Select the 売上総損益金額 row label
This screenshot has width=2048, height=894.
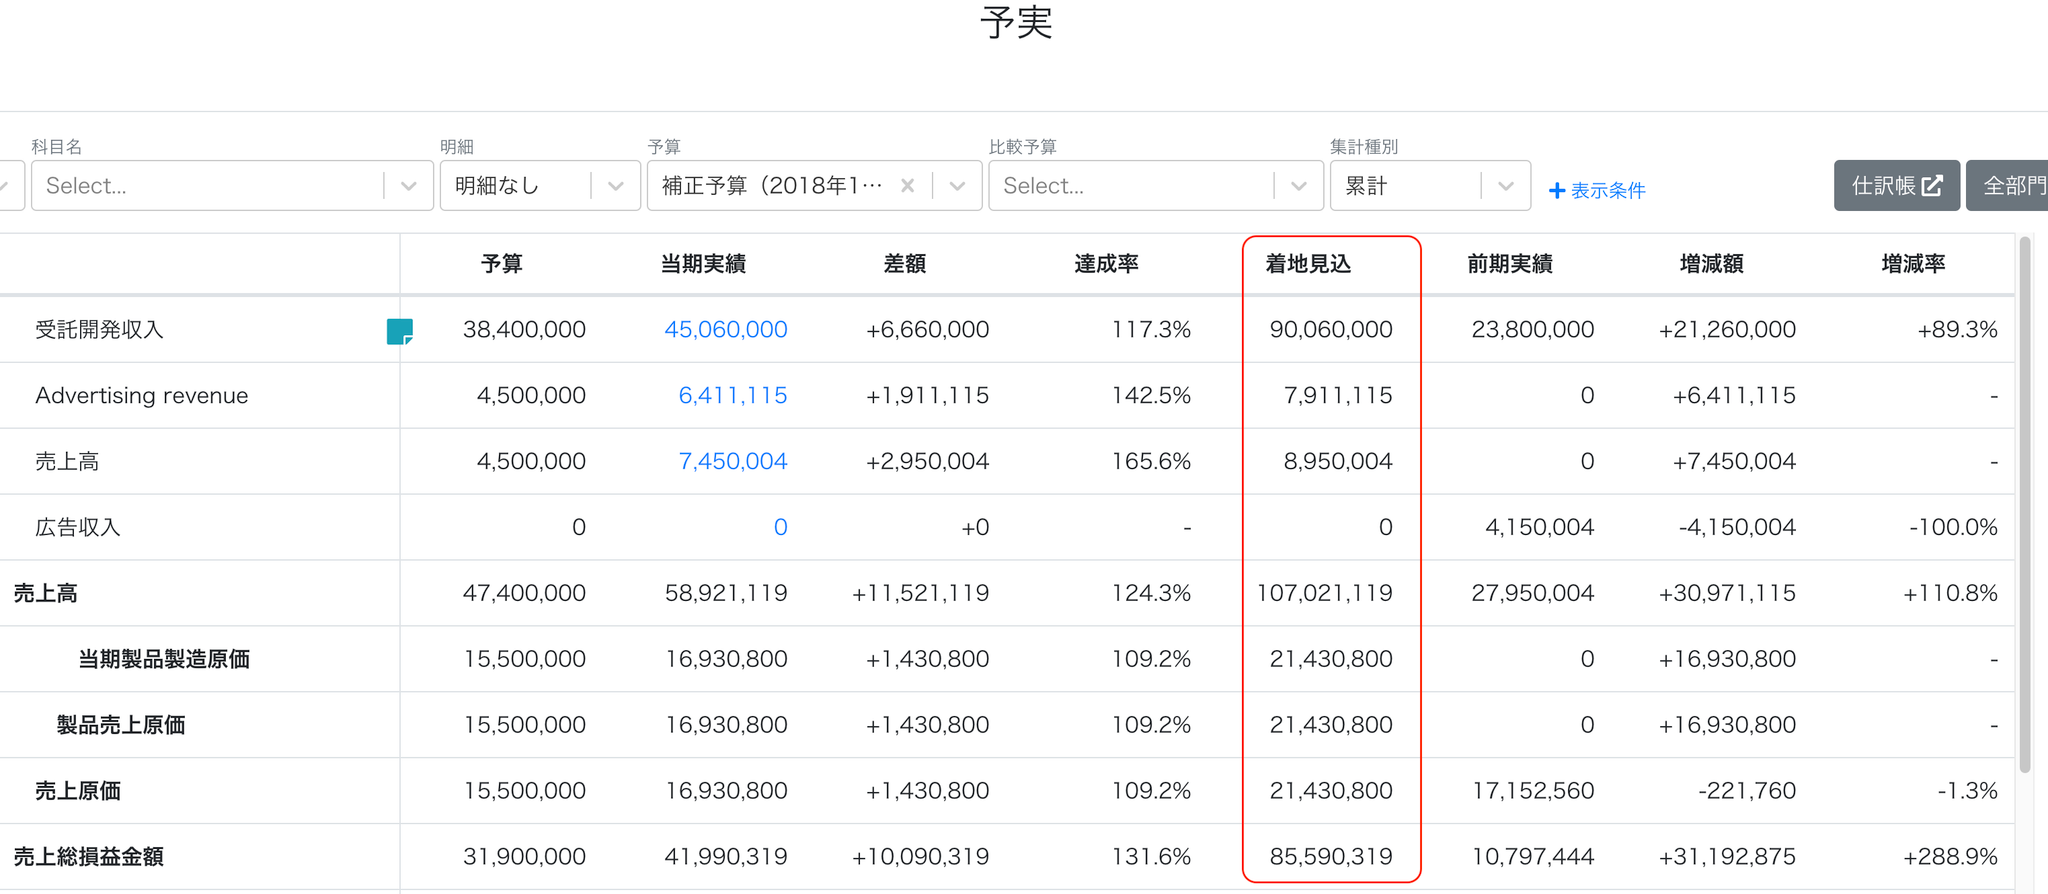coord(88,857)
